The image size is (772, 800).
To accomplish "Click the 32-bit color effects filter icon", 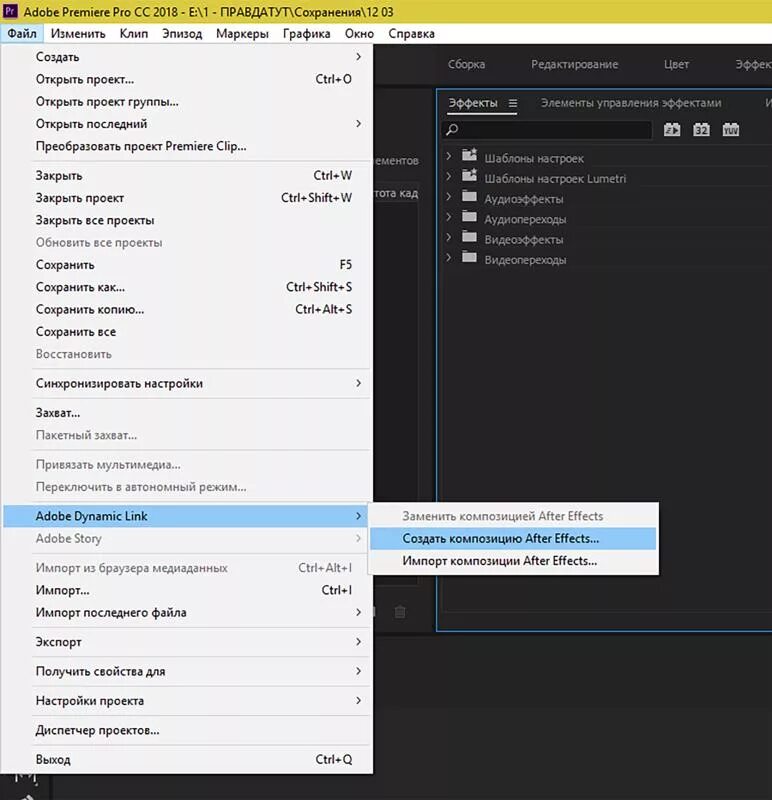I will [701, 130].
